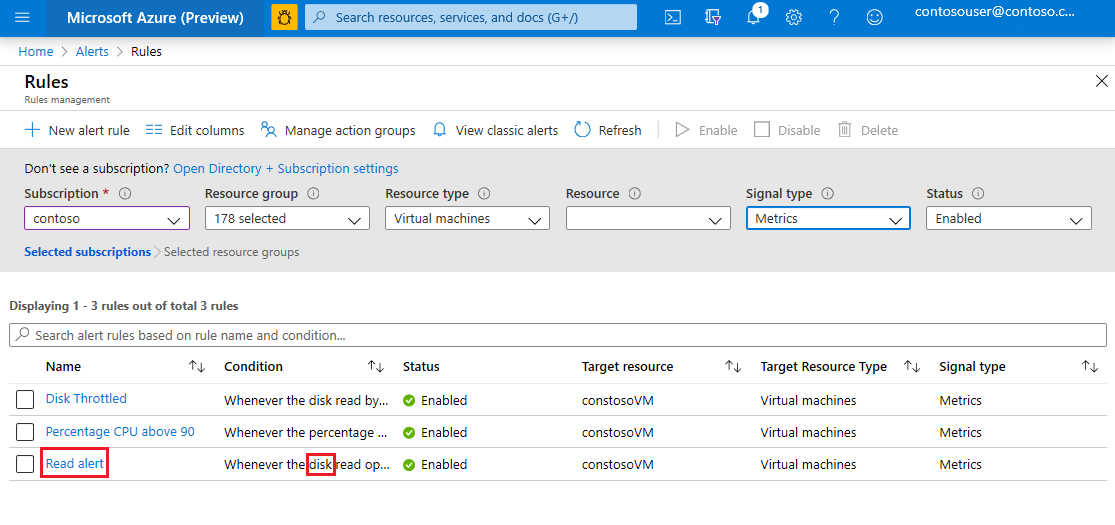The width and height of the screenshot is (1115, 525).
Task: Open the help question mark
Action: pyautogui.click(x=834, y=18)
